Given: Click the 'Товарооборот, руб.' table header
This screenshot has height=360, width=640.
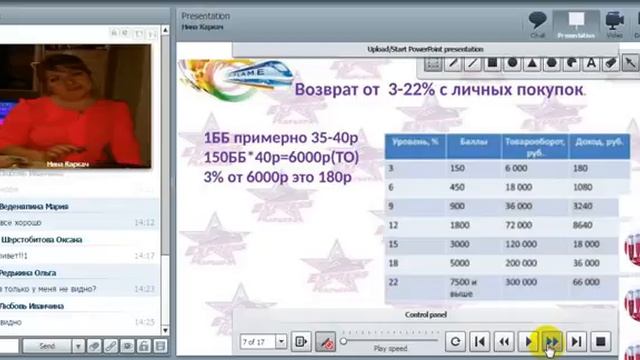Looking at the screenshot, I should click(535, 146).
